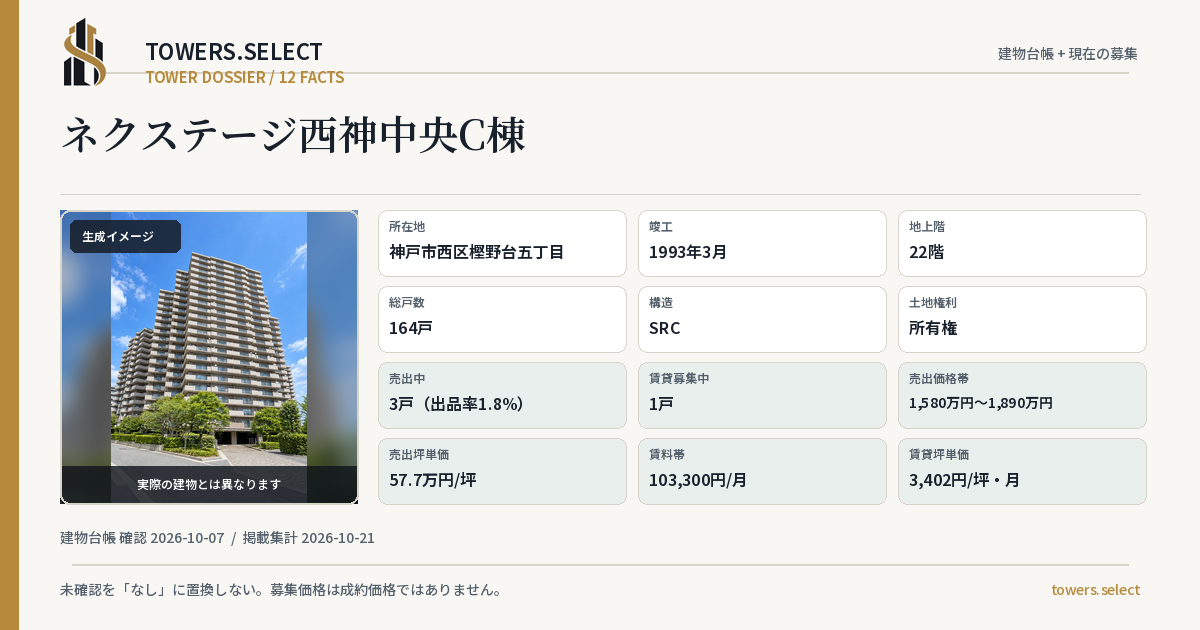Screen dimensions: 1200x630
Task: Select the text '建物台帳 確認 2026-10-07'
Action: (x=142, y=538)
